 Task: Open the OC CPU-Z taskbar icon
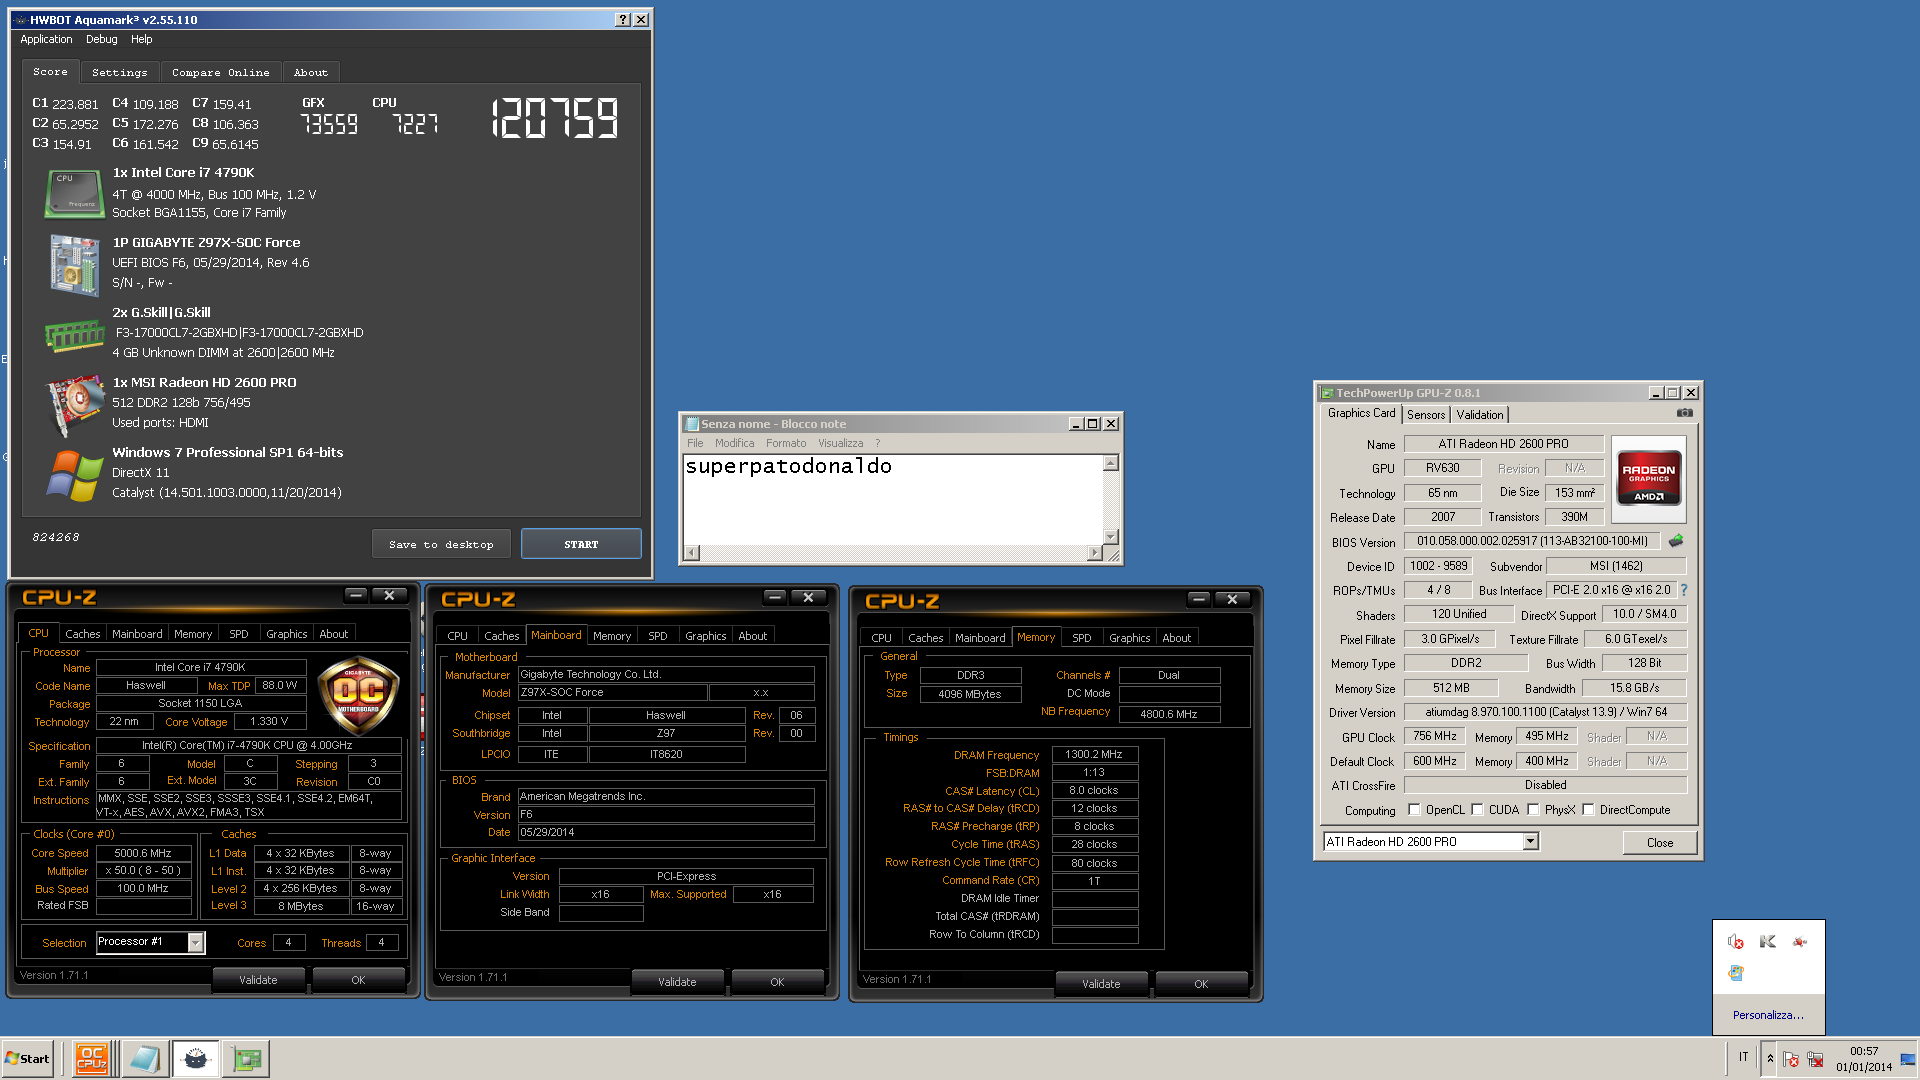pos(92,1058)
